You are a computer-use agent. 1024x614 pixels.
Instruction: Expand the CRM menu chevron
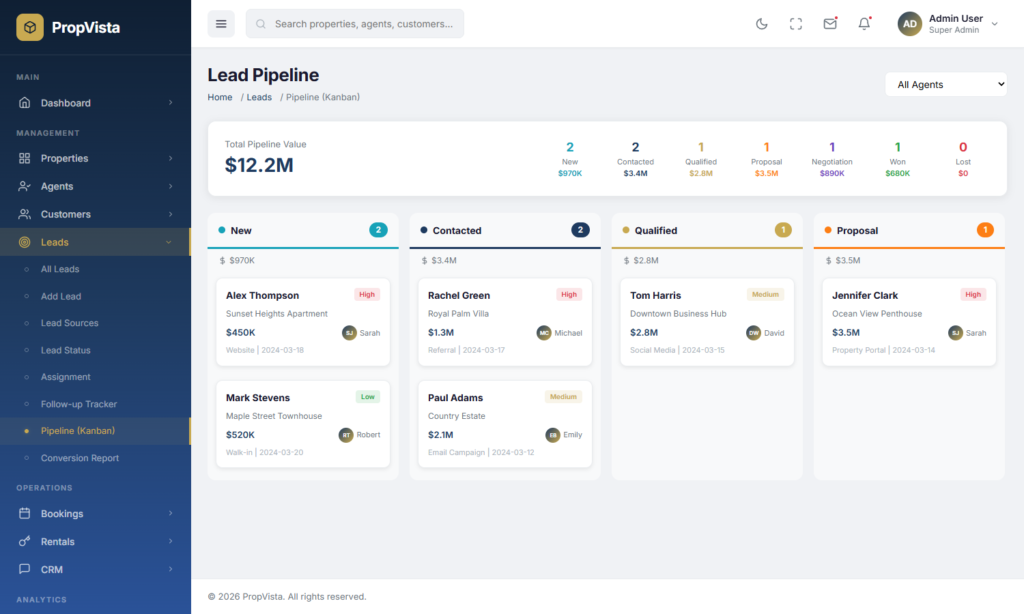point(170,569)
